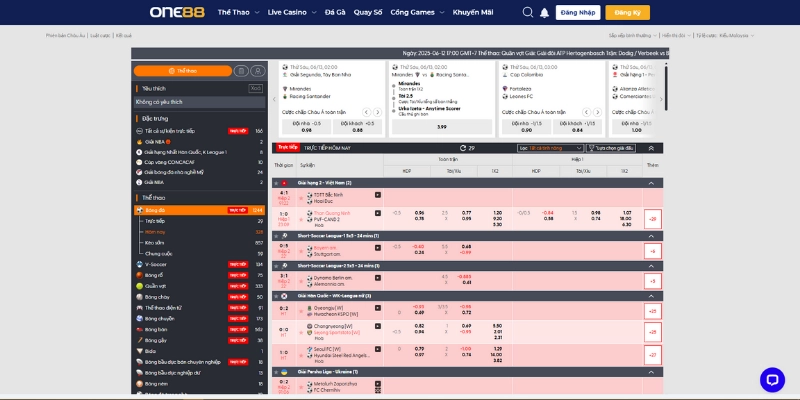Favorite the Seoul FC [W] match
This screenshot has height=400, width=800.
(301, 356)
